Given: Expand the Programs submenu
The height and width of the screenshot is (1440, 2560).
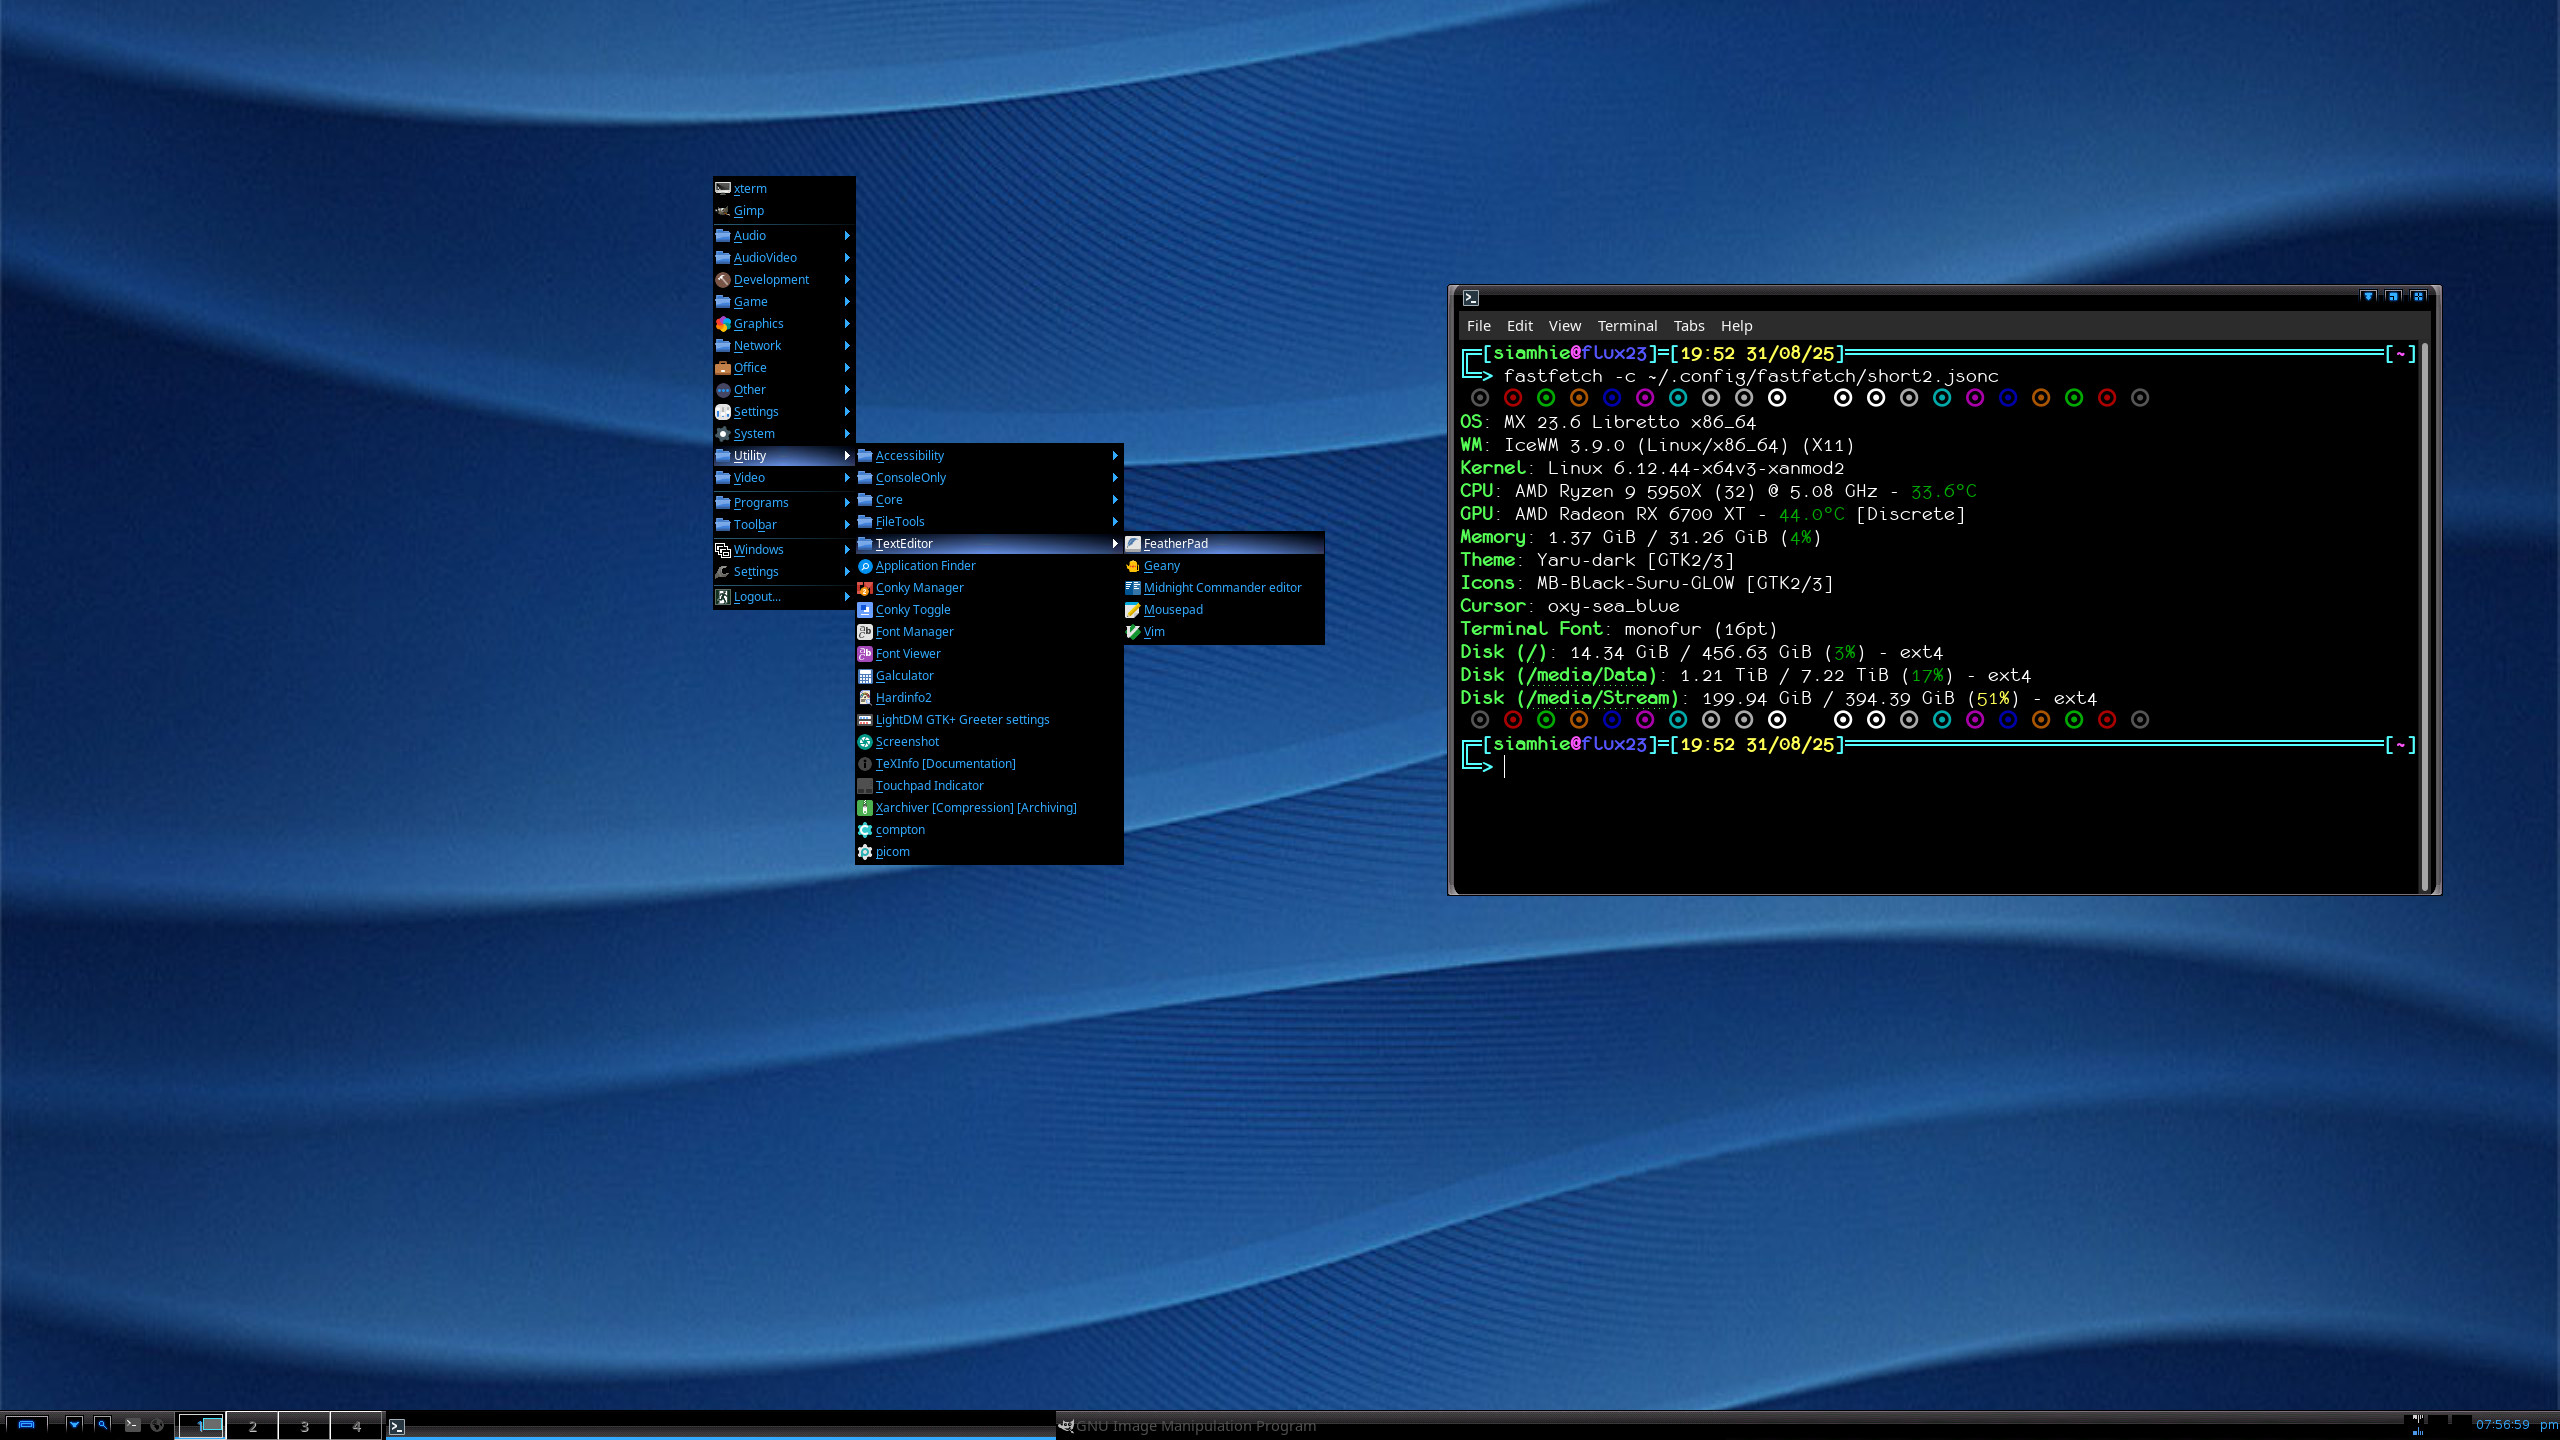Looking at the screenshot, I should [x=784, y=503].
